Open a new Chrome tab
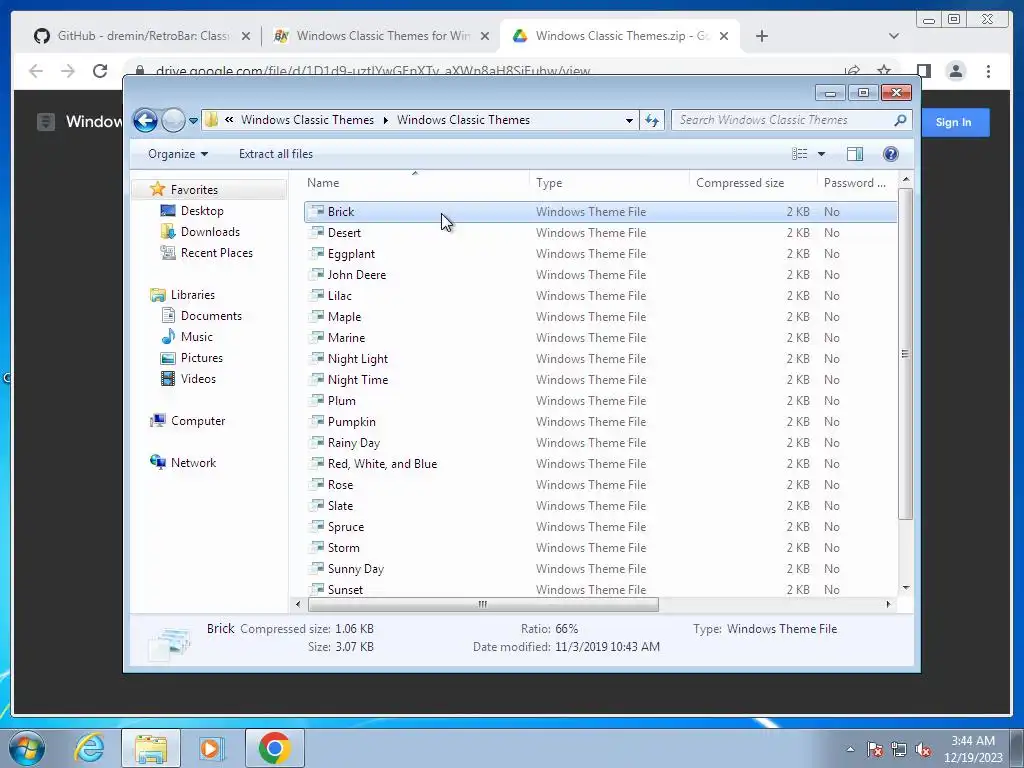The image size is (1024, 768). pos(761,36)
